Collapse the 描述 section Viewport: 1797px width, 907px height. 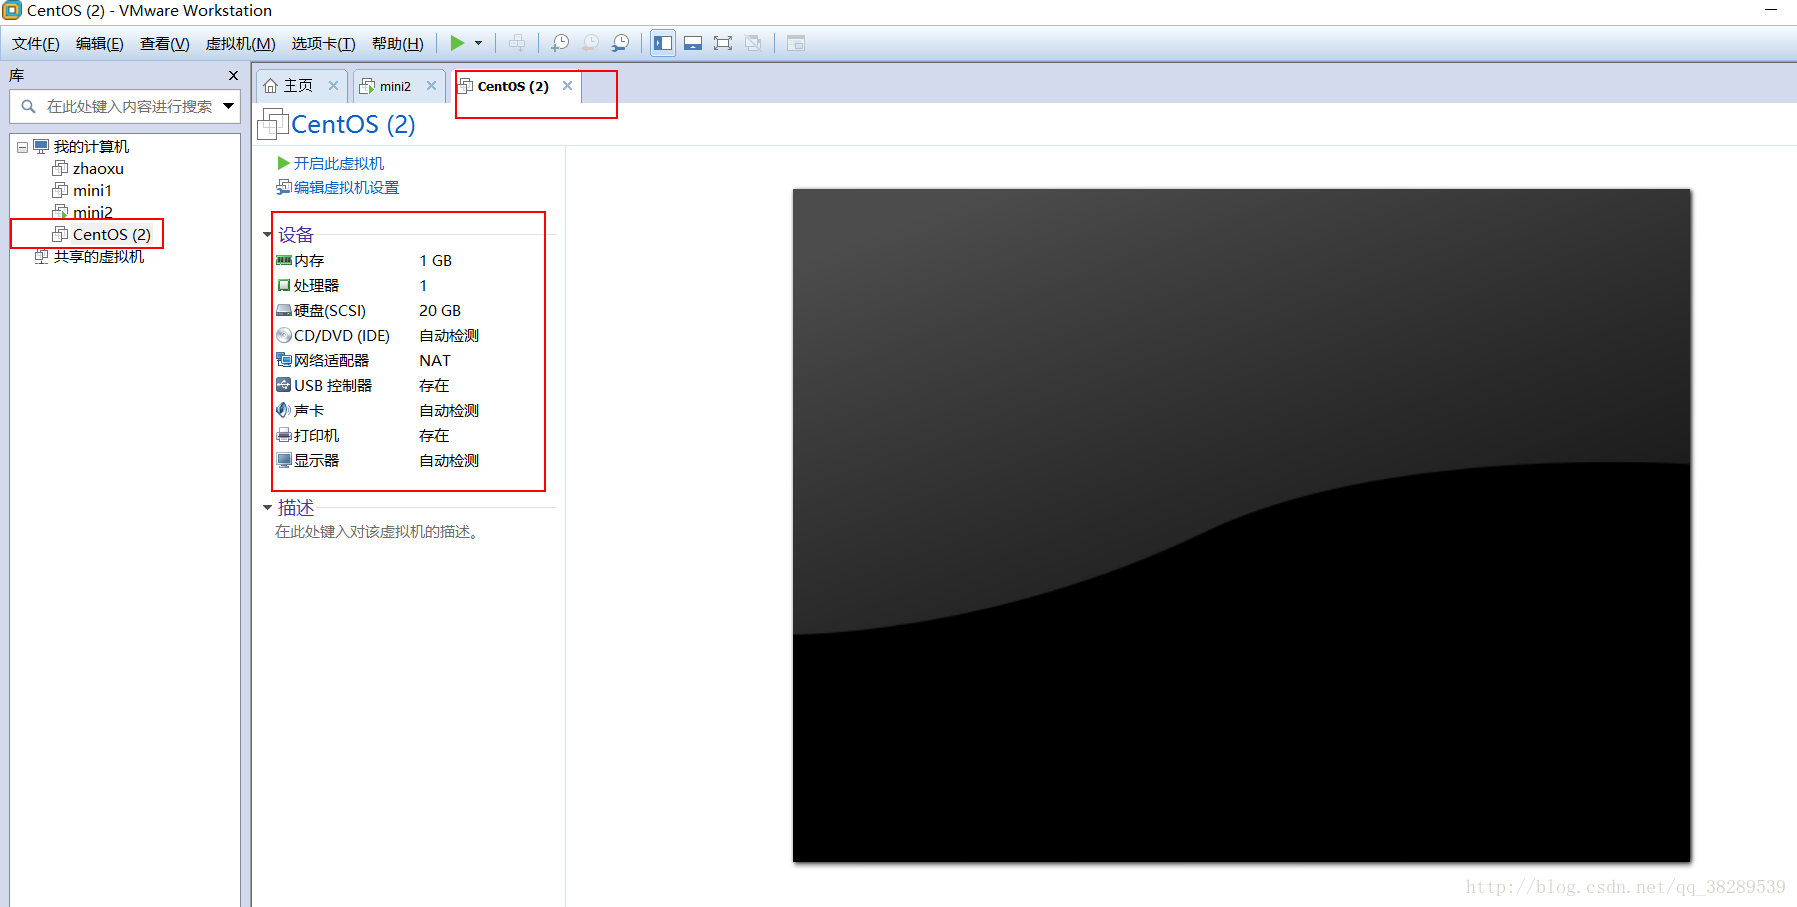(267, 508)
